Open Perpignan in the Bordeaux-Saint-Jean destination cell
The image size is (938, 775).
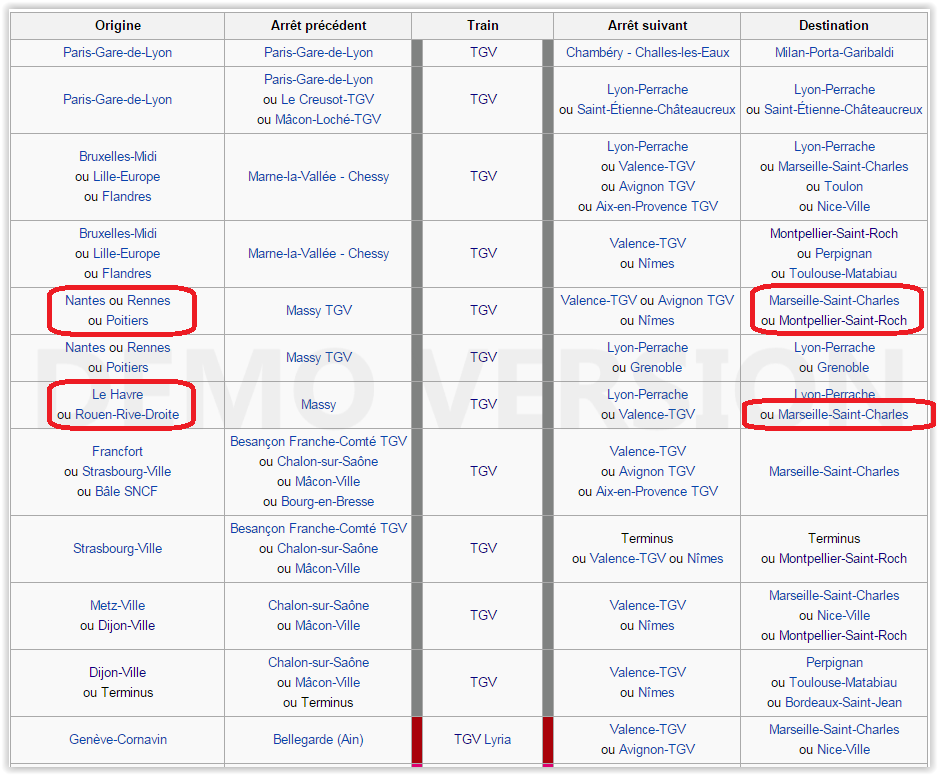point(834,663)
